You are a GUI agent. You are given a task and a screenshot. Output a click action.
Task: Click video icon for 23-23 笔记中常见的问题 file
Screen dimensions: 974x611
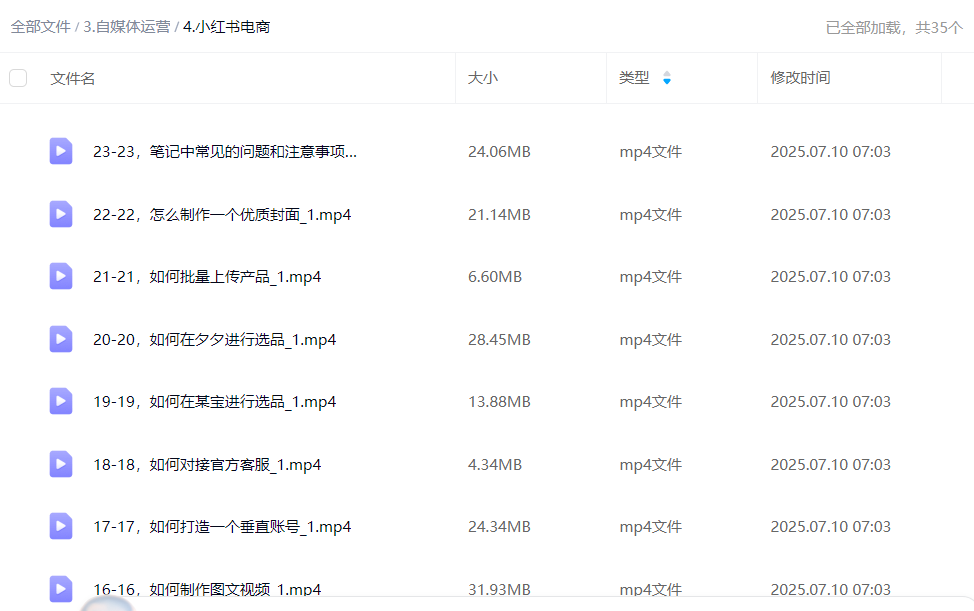tap(61, 151)
